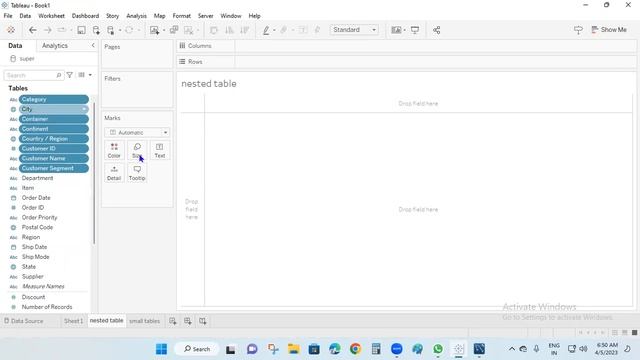Click the Detail mark card
This screenshot has width=640, height=360.
point(114,173)
